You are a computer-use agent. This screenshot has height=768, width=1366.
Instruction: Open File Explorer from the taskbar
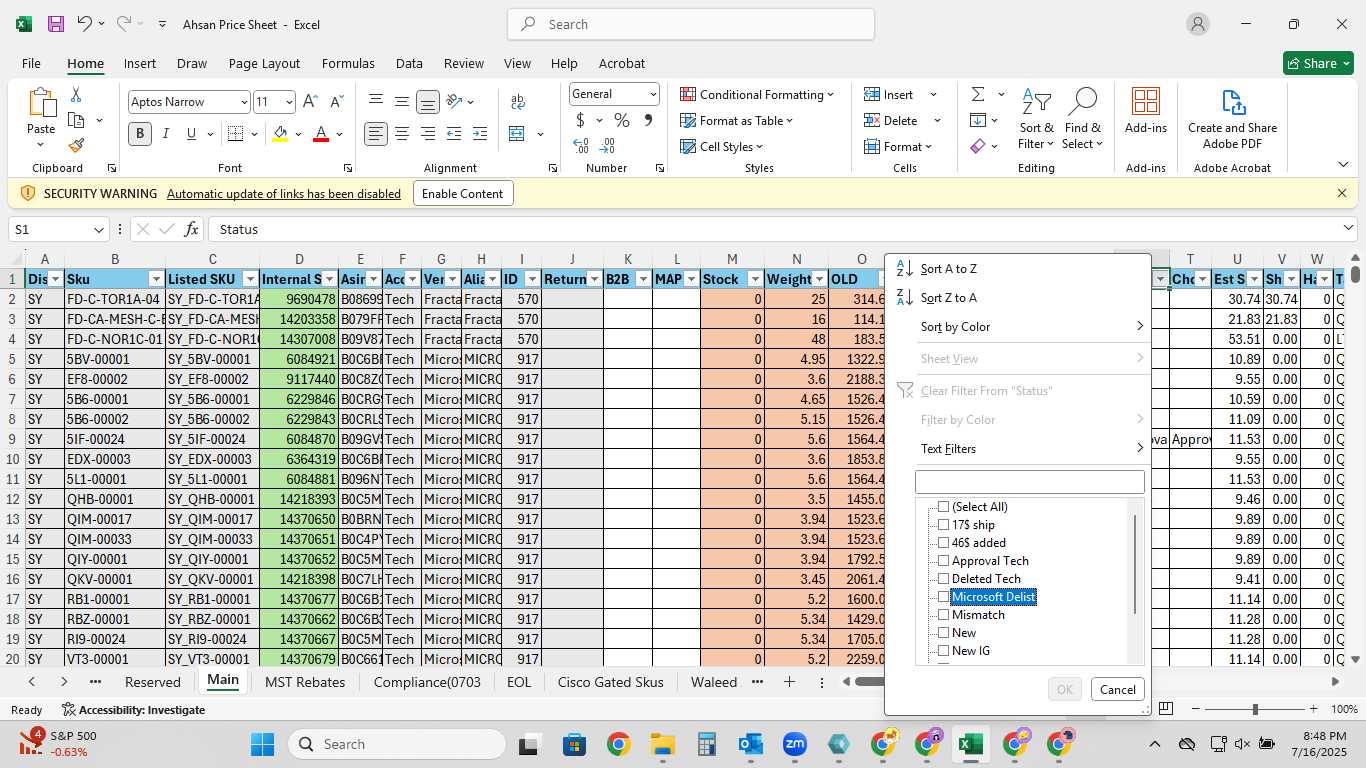coord(662,744)
